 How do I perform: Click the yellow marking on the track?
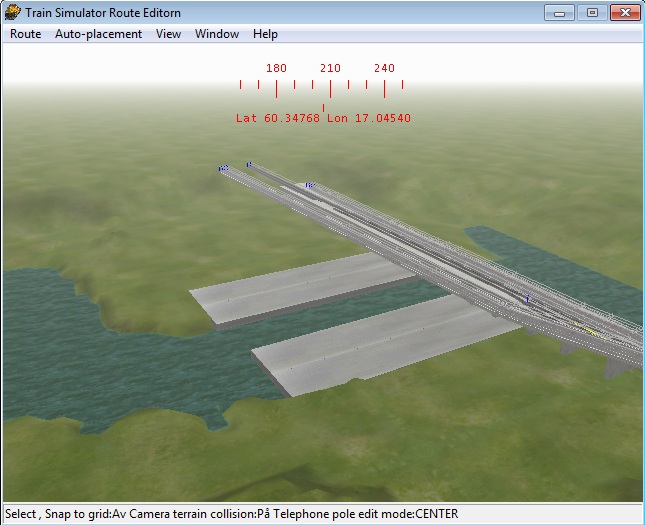[x=592, y=332]
